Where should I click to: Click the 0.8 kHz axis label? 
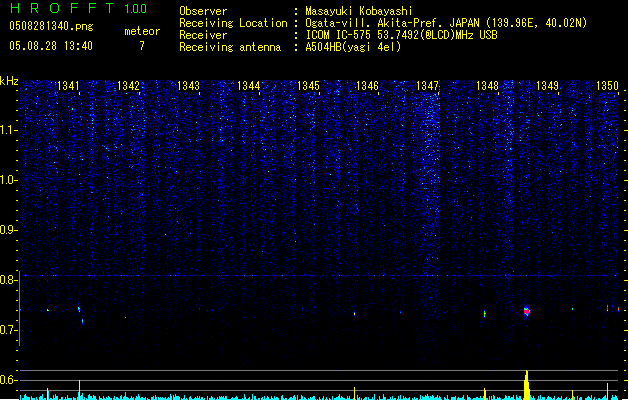(x=9, y=280)
